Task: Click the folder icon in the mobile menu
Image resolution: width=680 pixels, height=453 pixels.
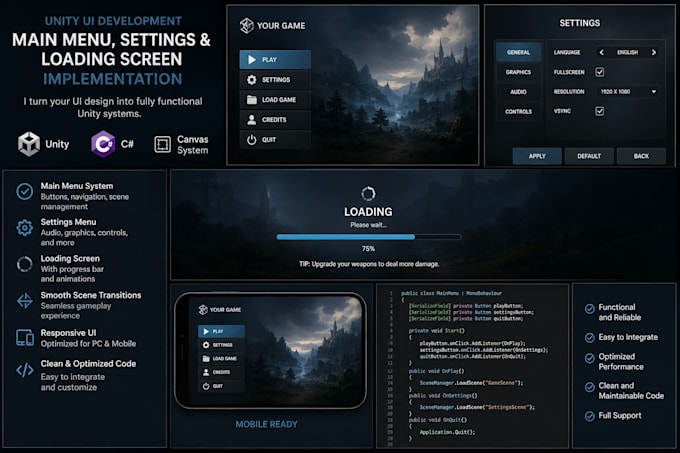Action: 206,358
